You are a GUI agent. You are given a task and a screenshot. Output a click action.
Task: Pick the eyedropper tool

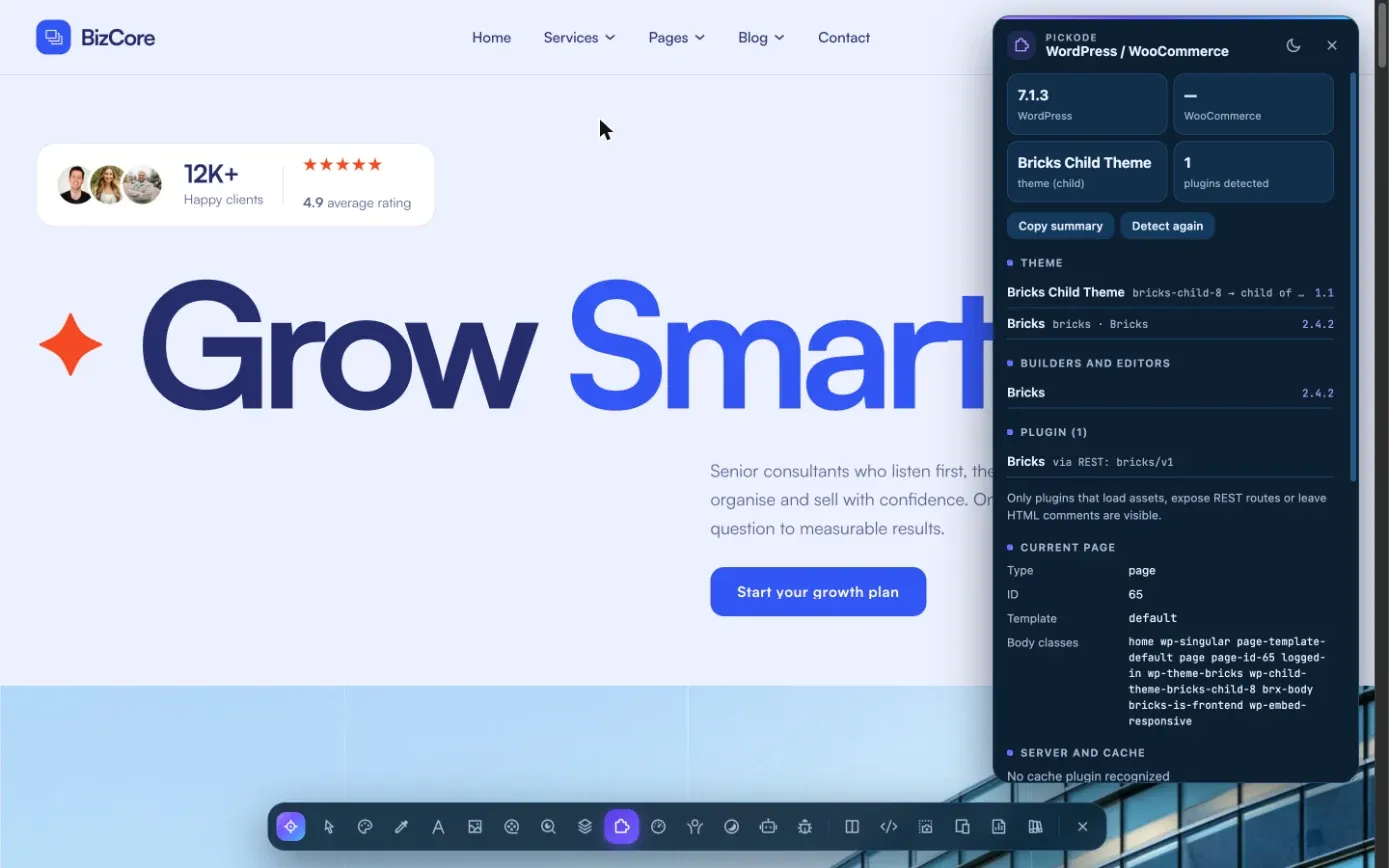(x=401, y=827)
